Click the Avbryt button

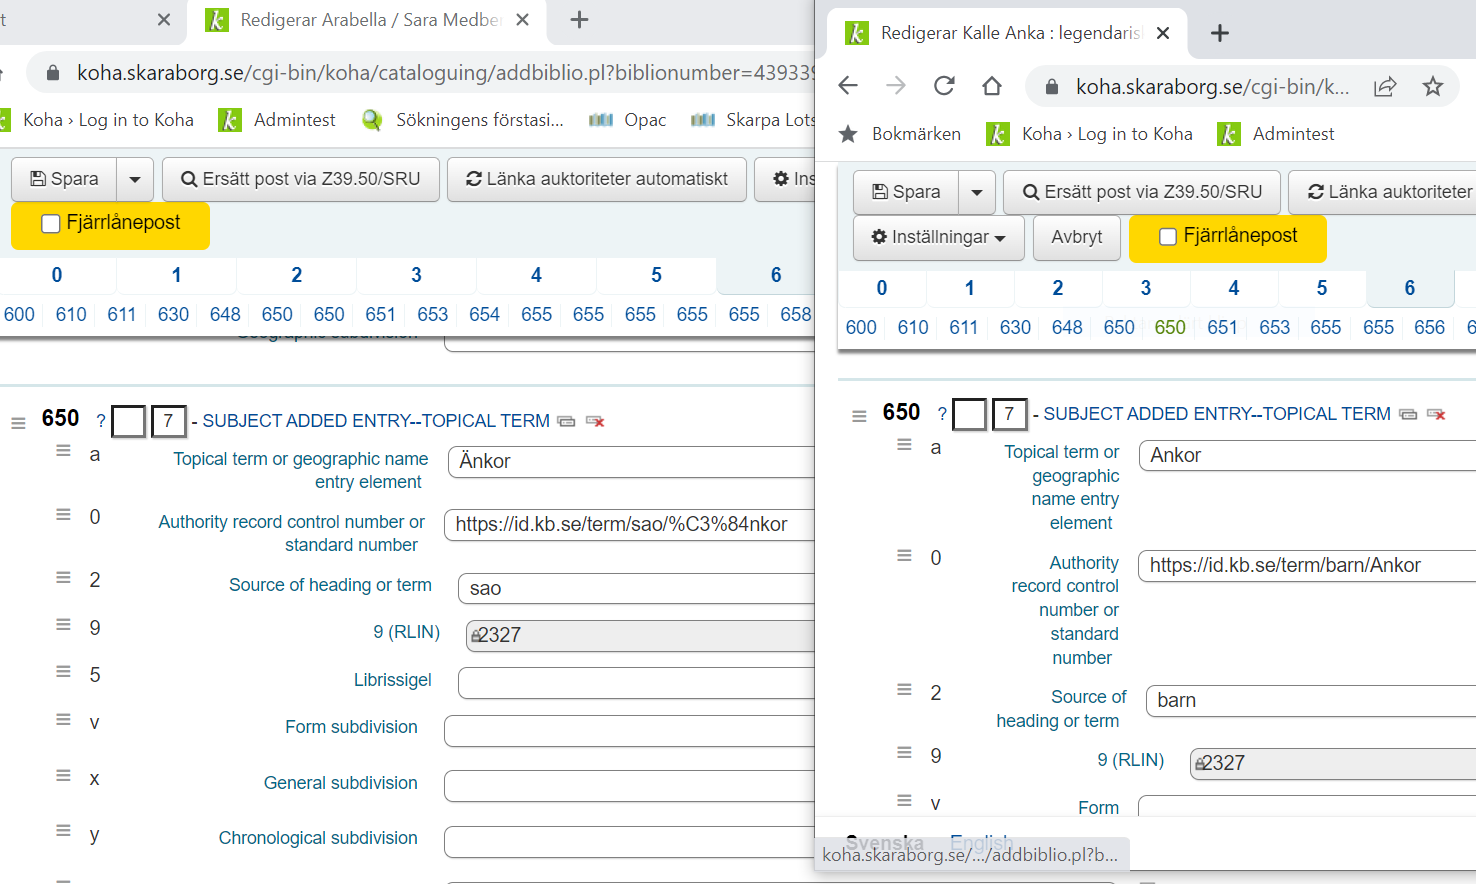(x=1076, y=238)
